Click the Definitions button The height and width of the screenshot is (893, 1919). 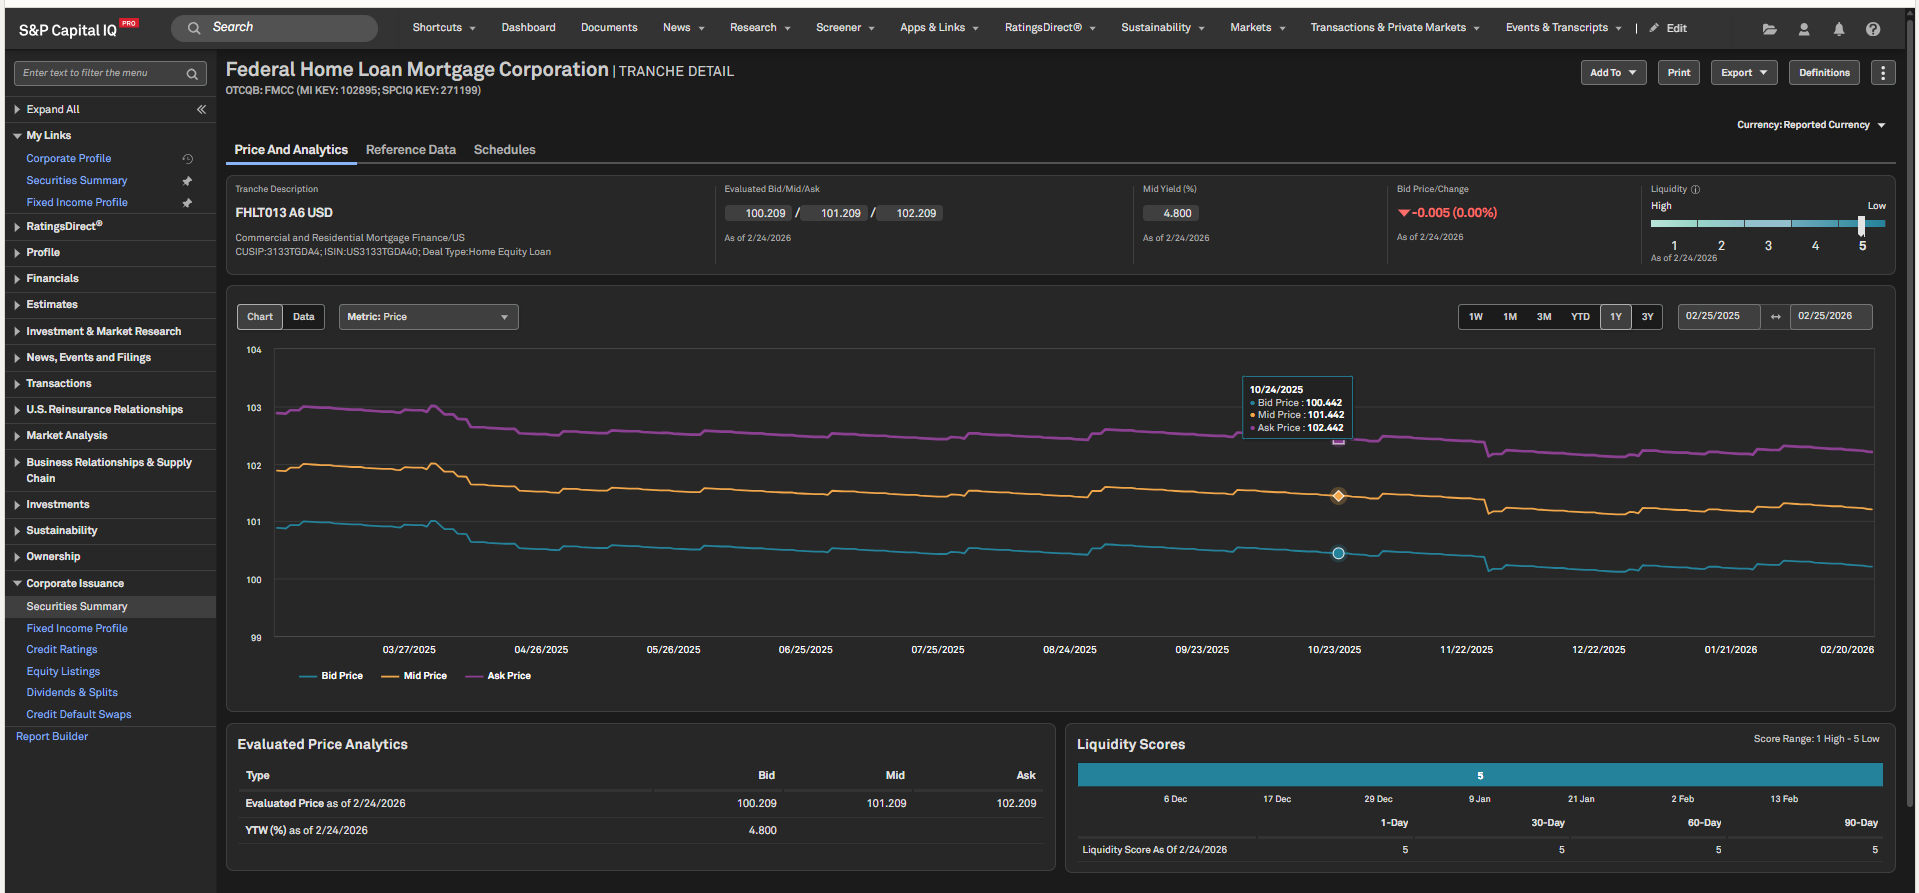pyautogui.click(x=1824, y=73)
